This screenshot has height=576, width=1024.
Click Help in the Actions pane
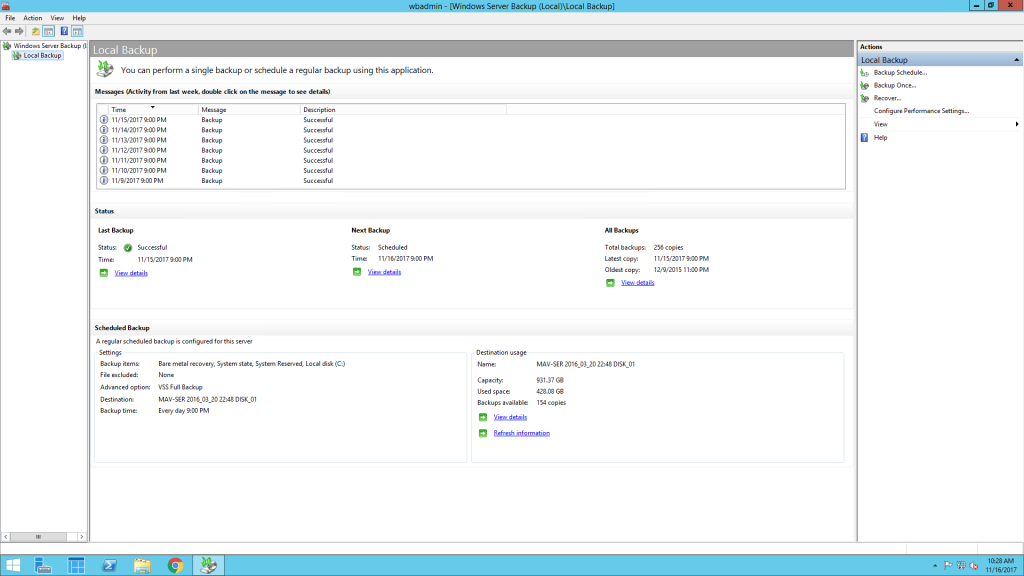point(880,138)
